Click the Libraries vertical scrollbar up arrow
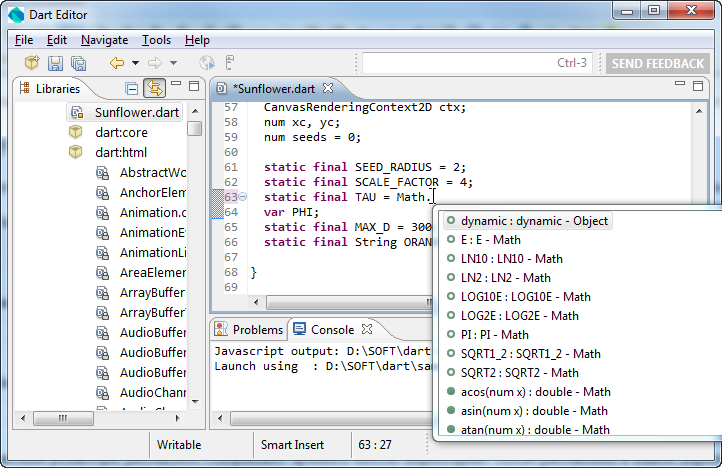Image resolution: width=722 pixels, height=468 pixels. pos(195,111)
